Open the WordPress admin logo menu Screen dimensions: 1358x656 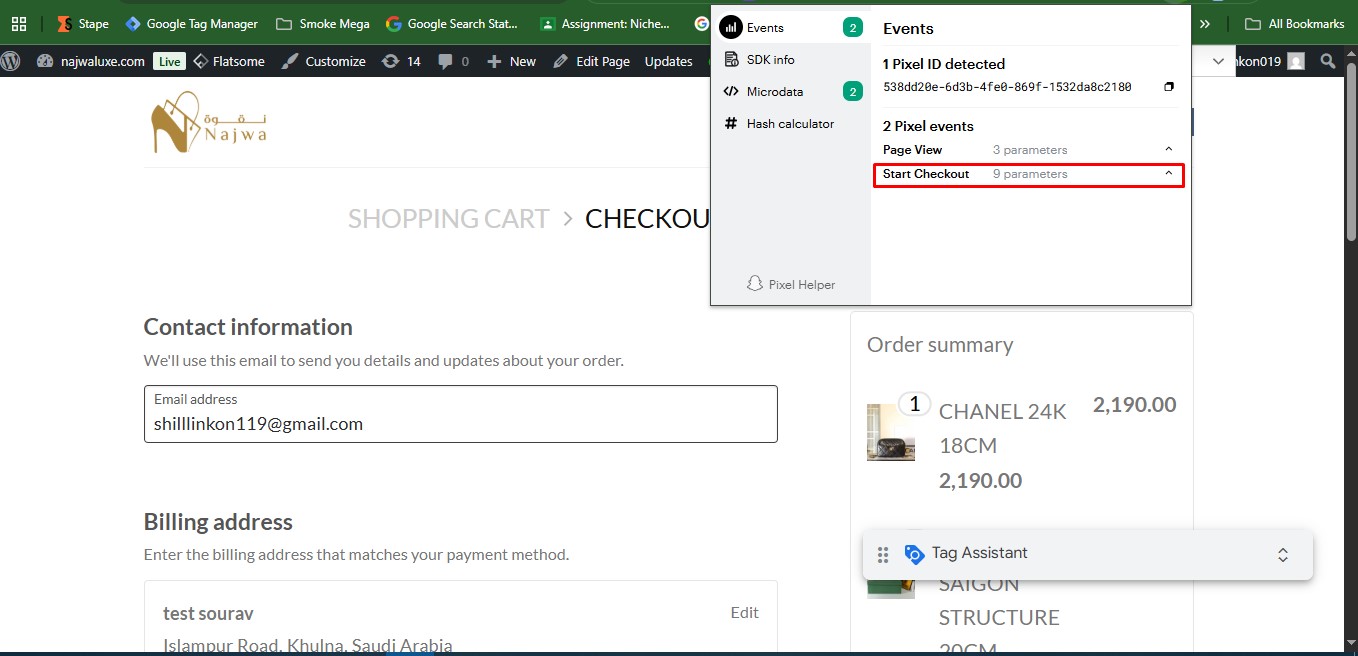11,61
